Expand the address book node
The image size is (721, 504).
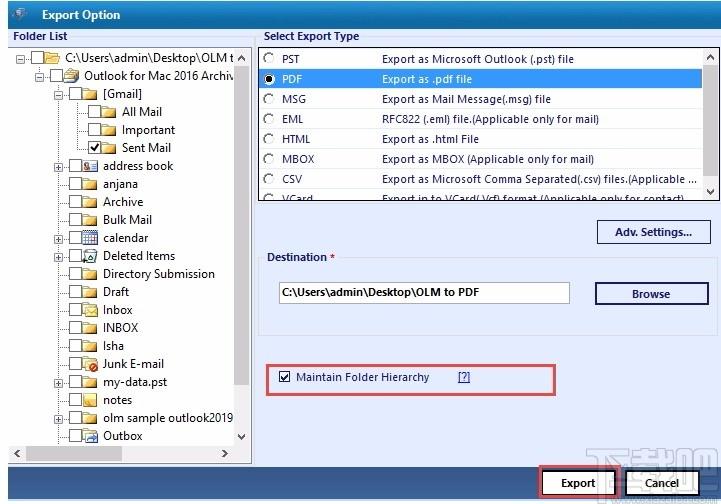58,167
